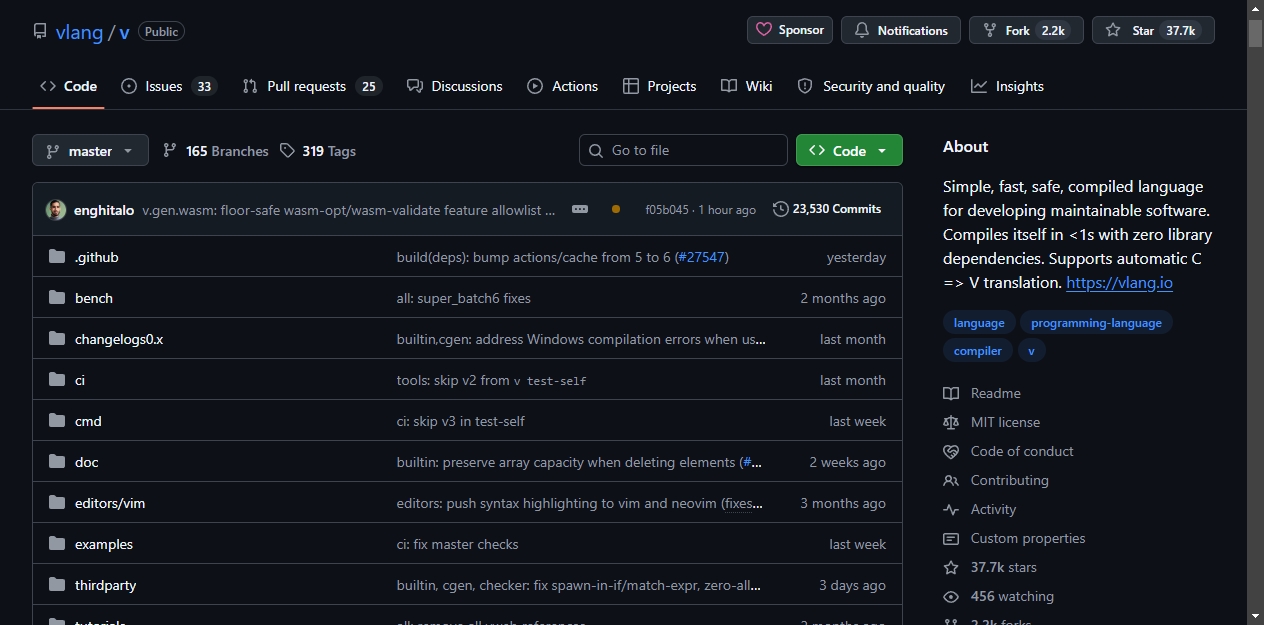Click the folder icon for editors/vim
1264x625 pixels.
[x=57, y=503]
